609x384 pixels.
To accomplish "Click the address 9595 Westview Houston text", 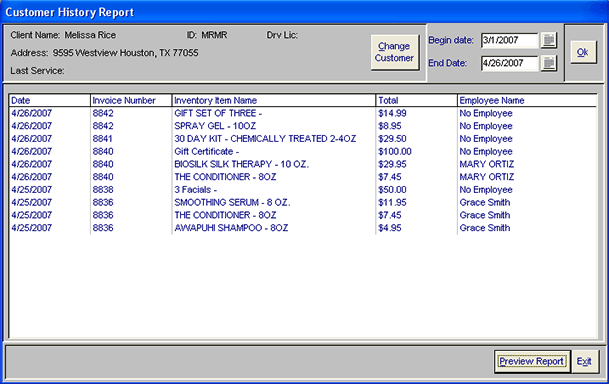I will click(104, 53).
